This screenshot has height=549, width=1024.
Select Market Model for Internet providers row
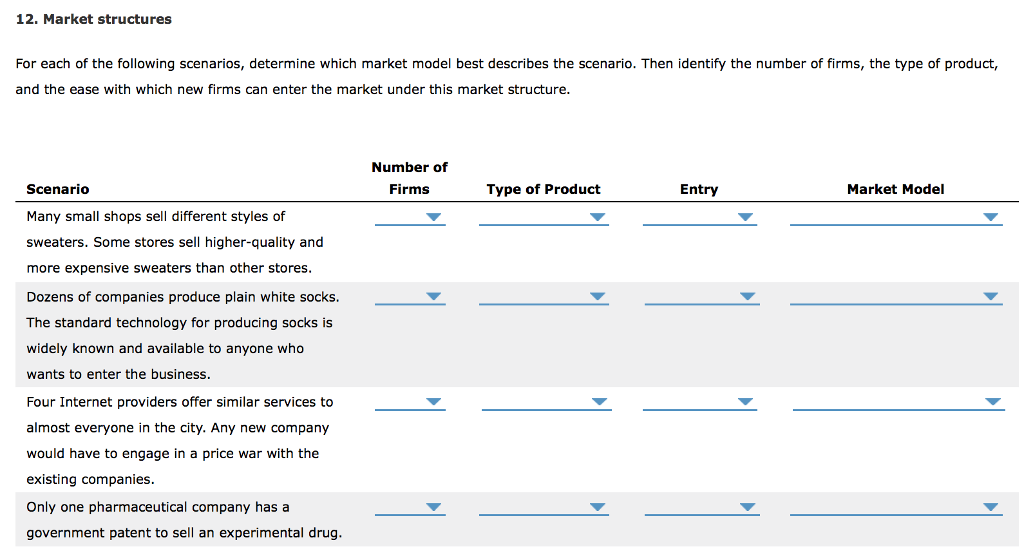tap(897, 402)
